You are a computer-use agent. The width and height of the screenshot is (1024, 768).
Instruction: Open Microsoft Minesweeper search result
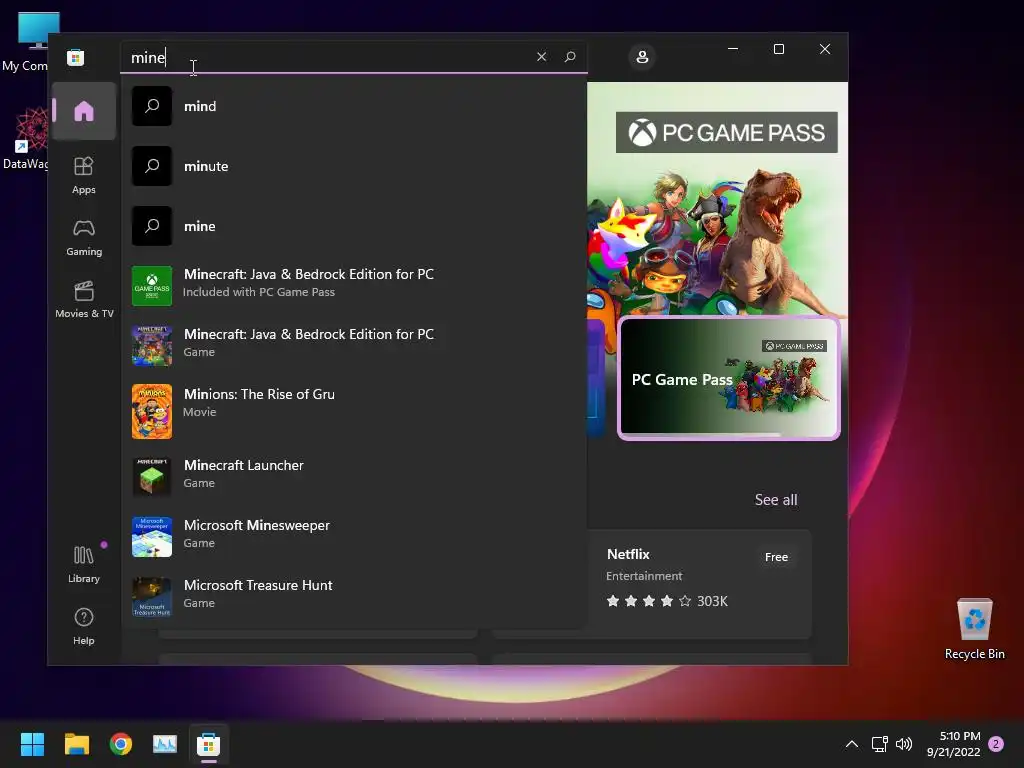pyautogui.click(x=354, y=536)
